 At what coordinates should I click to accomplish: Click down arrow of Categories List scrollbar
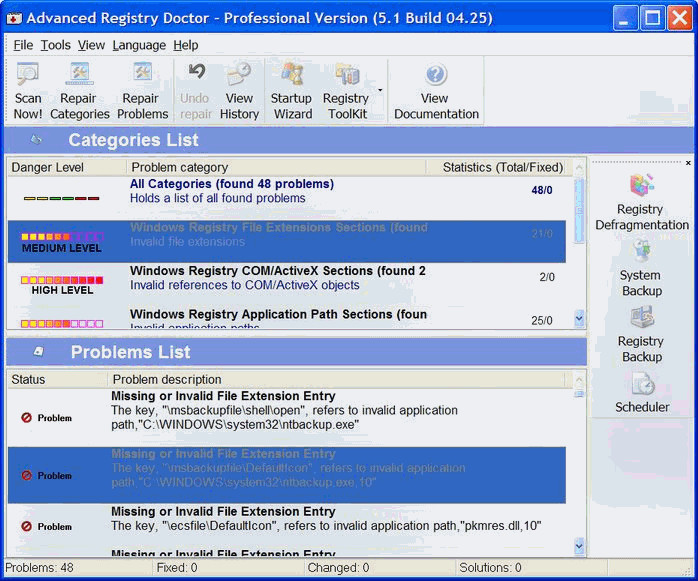coord(579,318)
